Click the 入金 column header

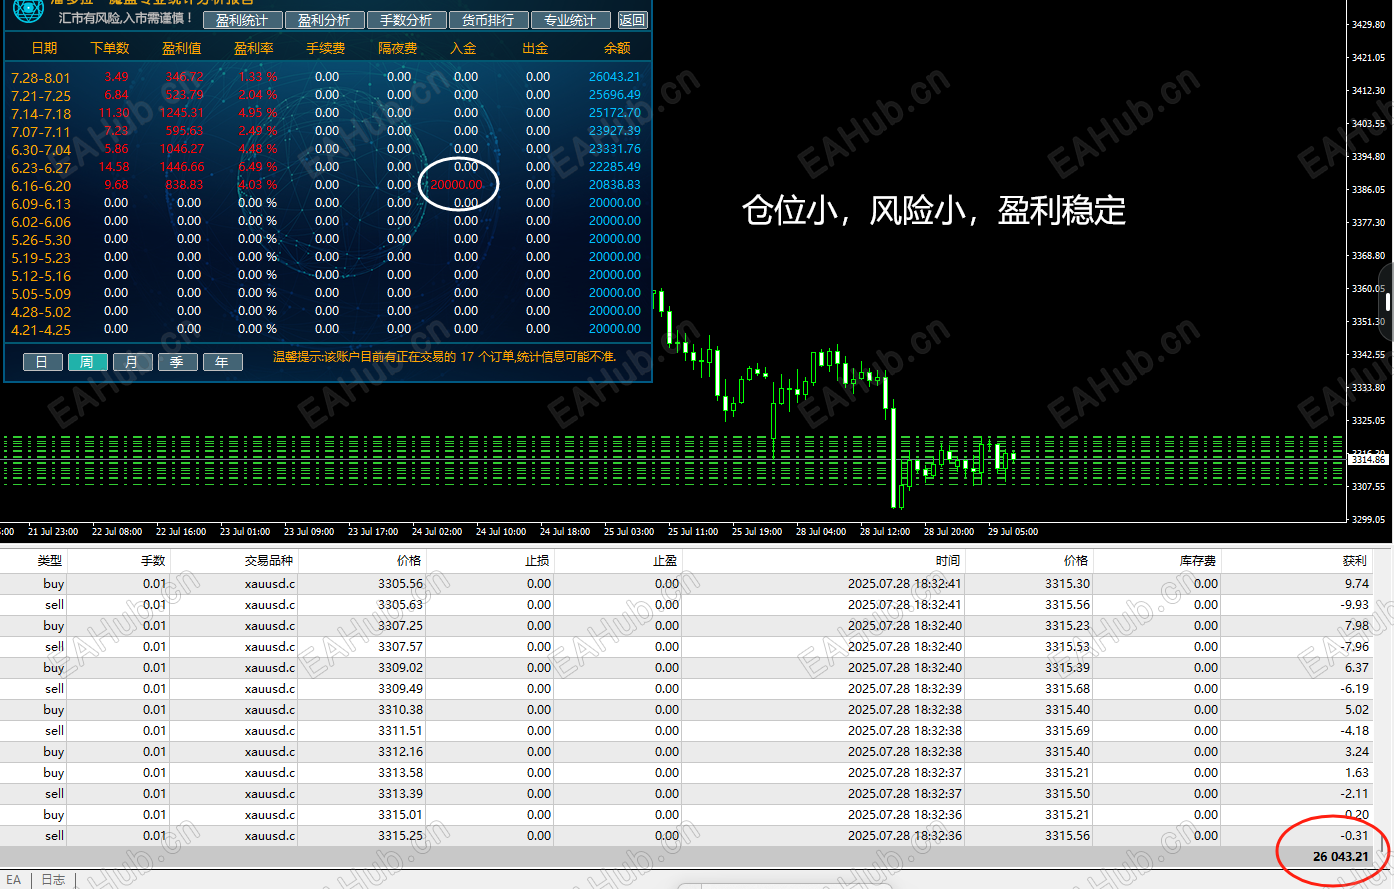coord(463,48)
